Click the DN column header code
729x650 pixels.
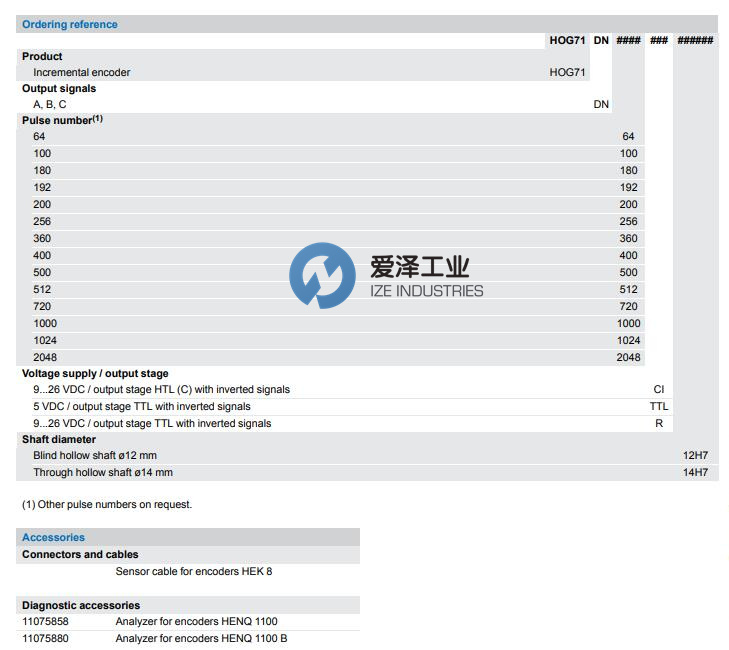[601, 41]
